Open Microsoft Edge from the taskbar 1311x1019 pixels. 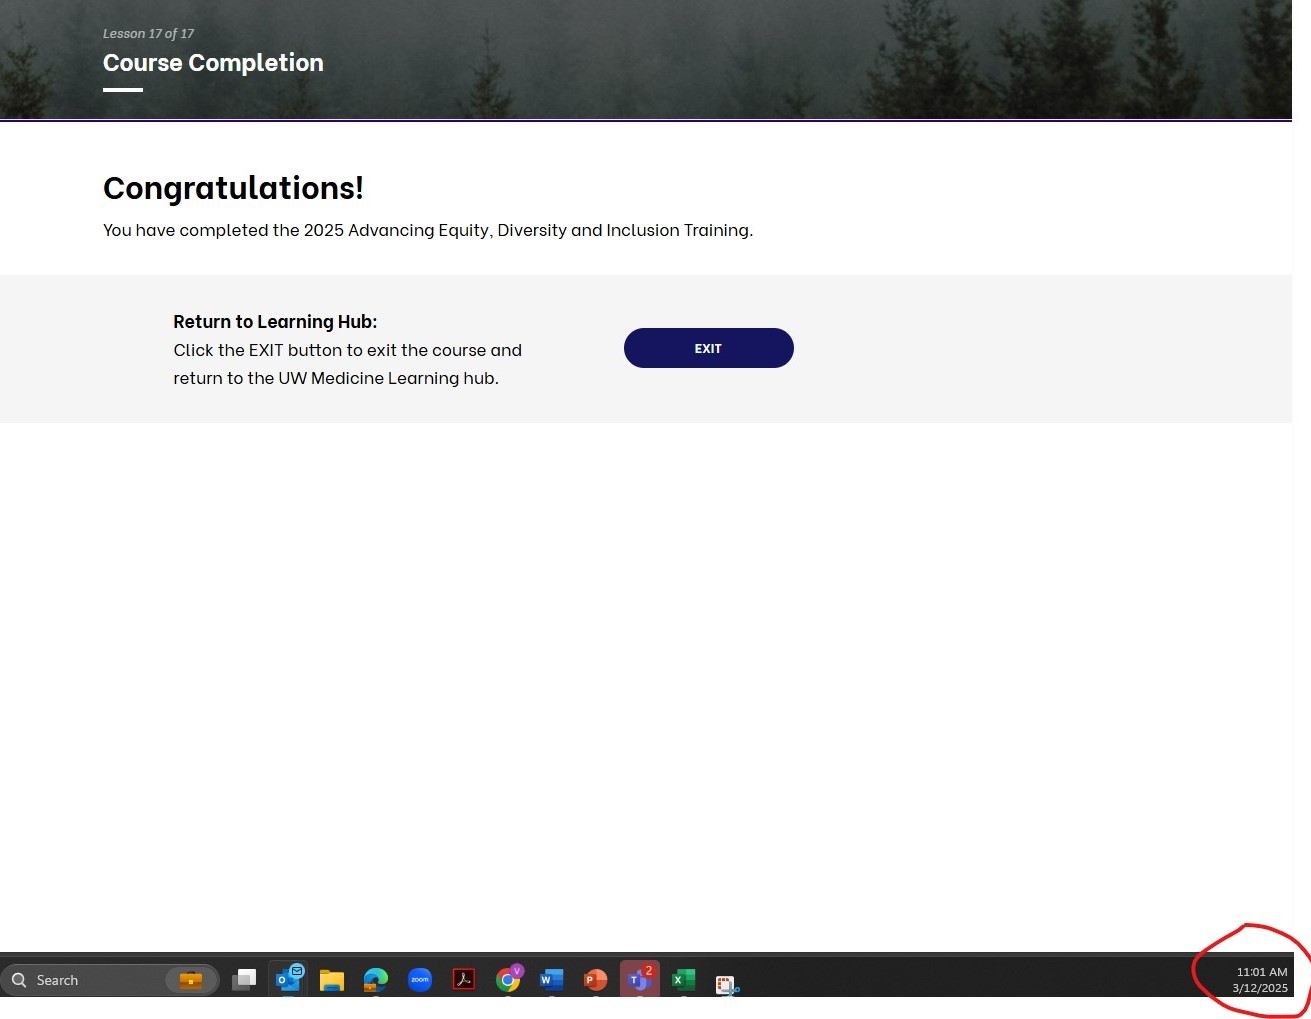(376, 980)
